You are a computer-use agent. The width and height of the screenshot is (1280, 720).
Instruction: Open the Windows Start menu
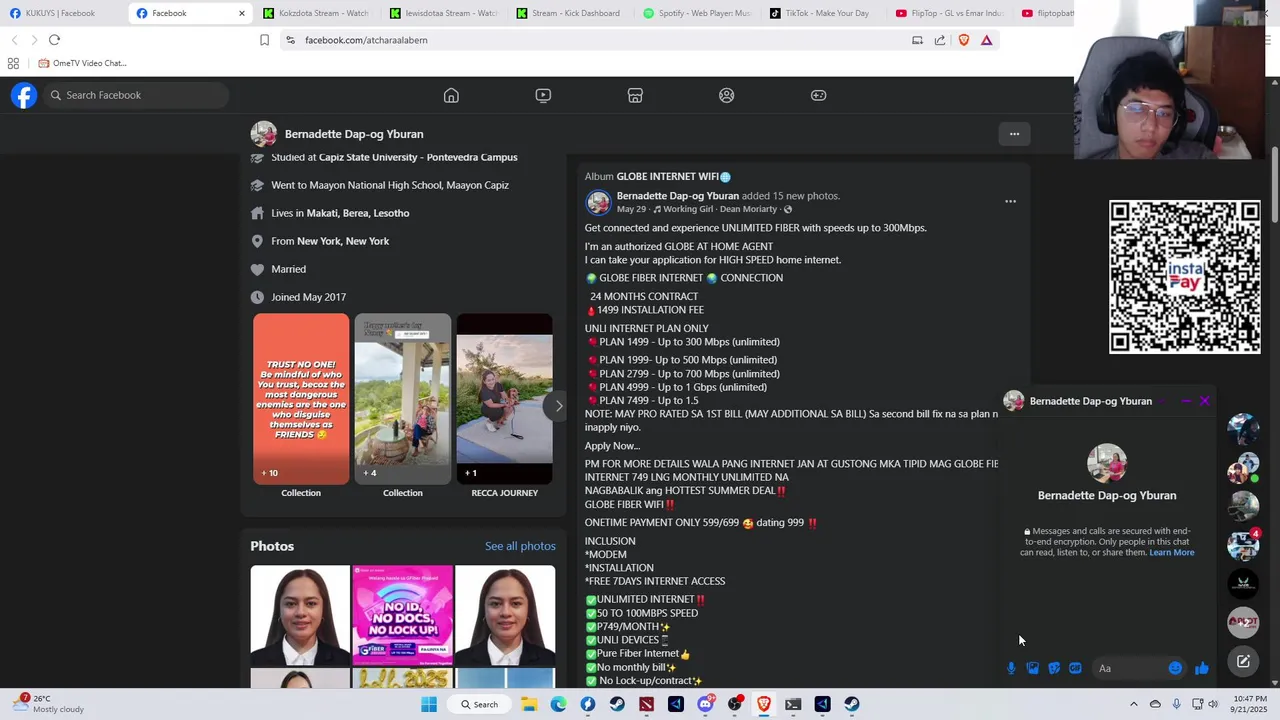click(429, 704)
